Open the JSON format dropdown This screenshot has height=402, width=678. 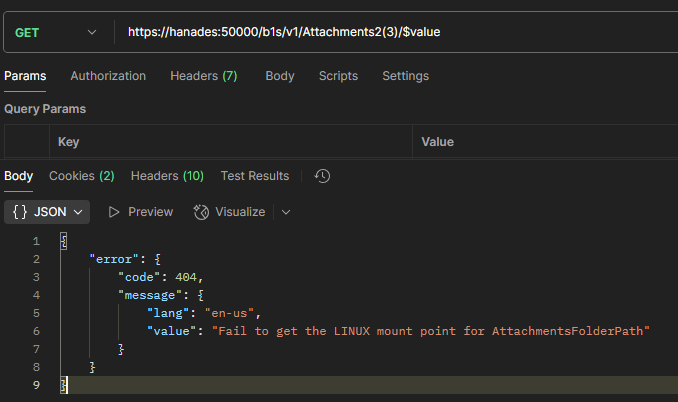[47, 212]
